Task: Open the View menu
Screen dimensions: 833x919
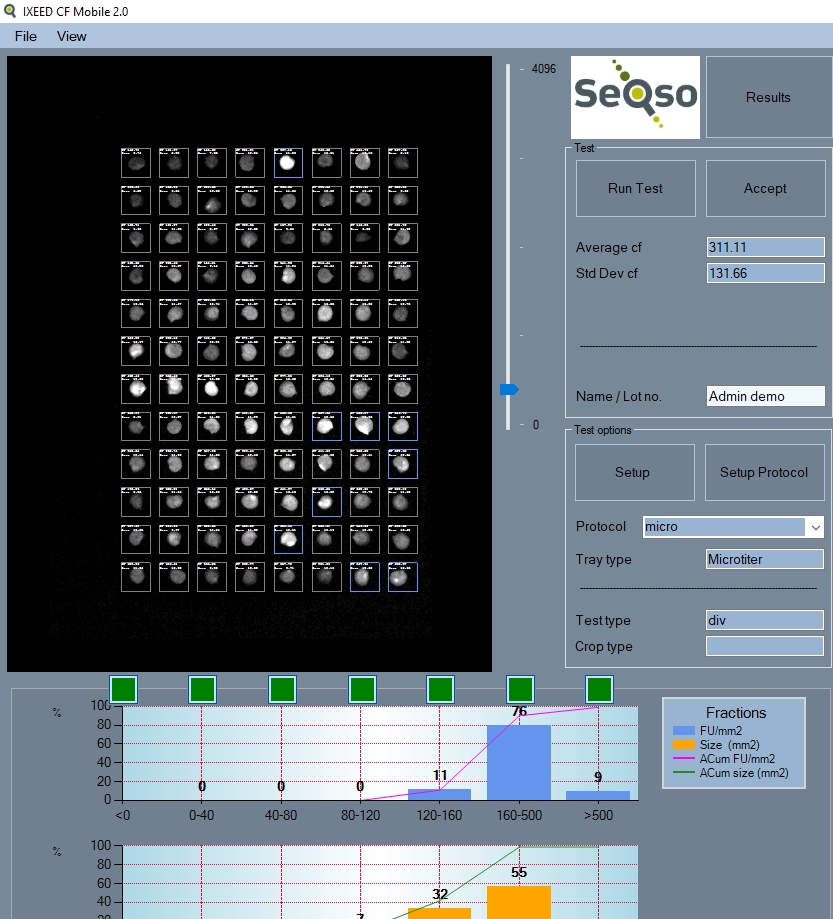Action: 71,36
